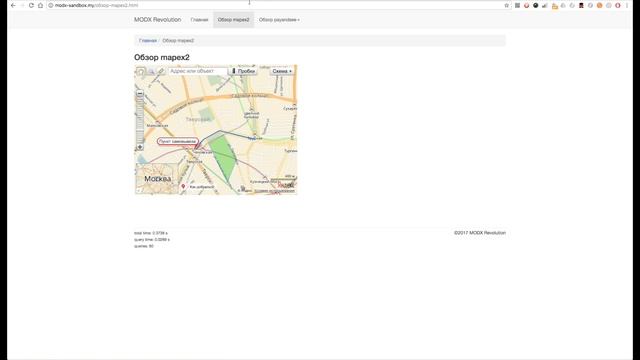
Task: Click the total time footer statistic
Action: coord(151,233)
